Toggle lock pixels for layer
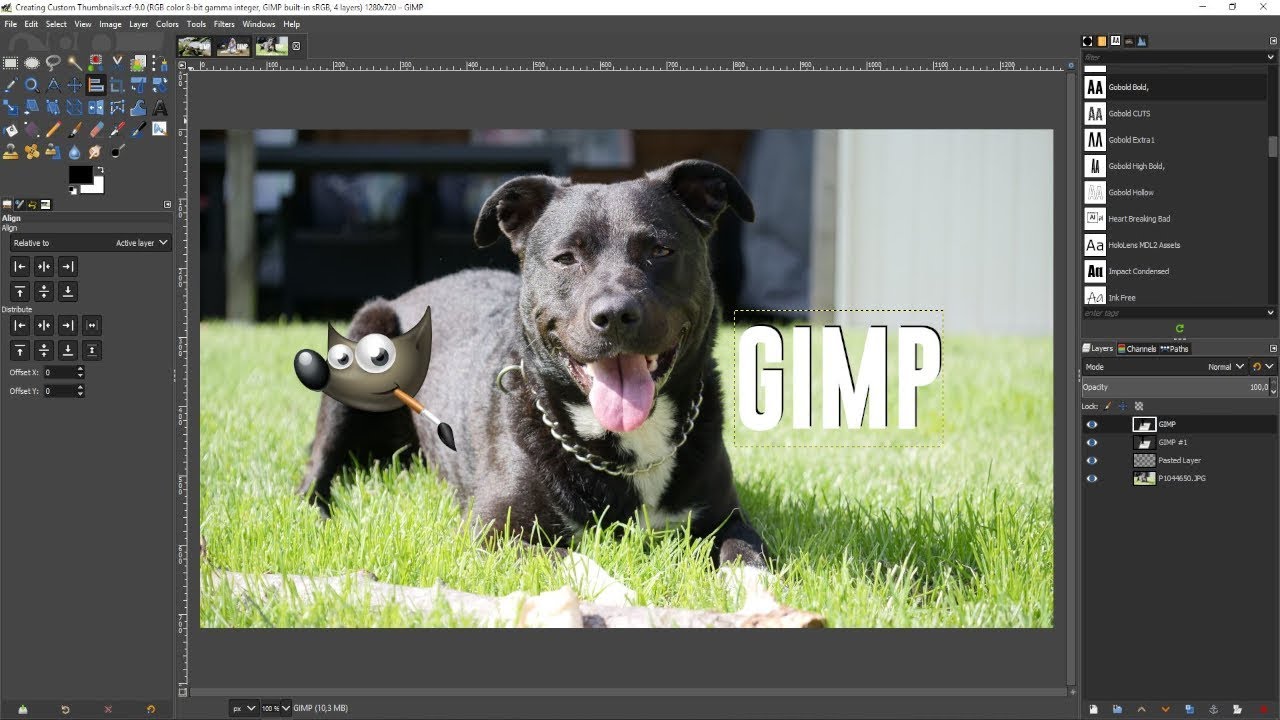Viewport: 1280px width, 720px height. click(x=1108, y=406)
